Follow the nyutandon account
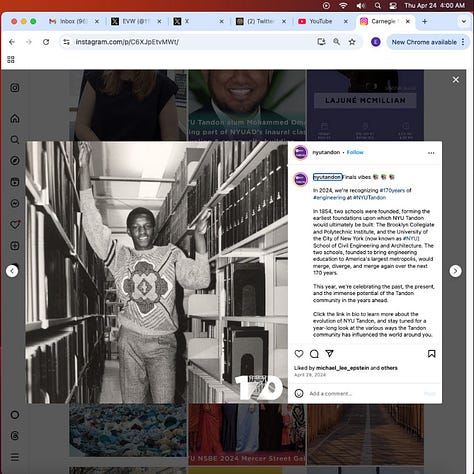The width and height of the screenshot is (474, 474). (355, 152)
